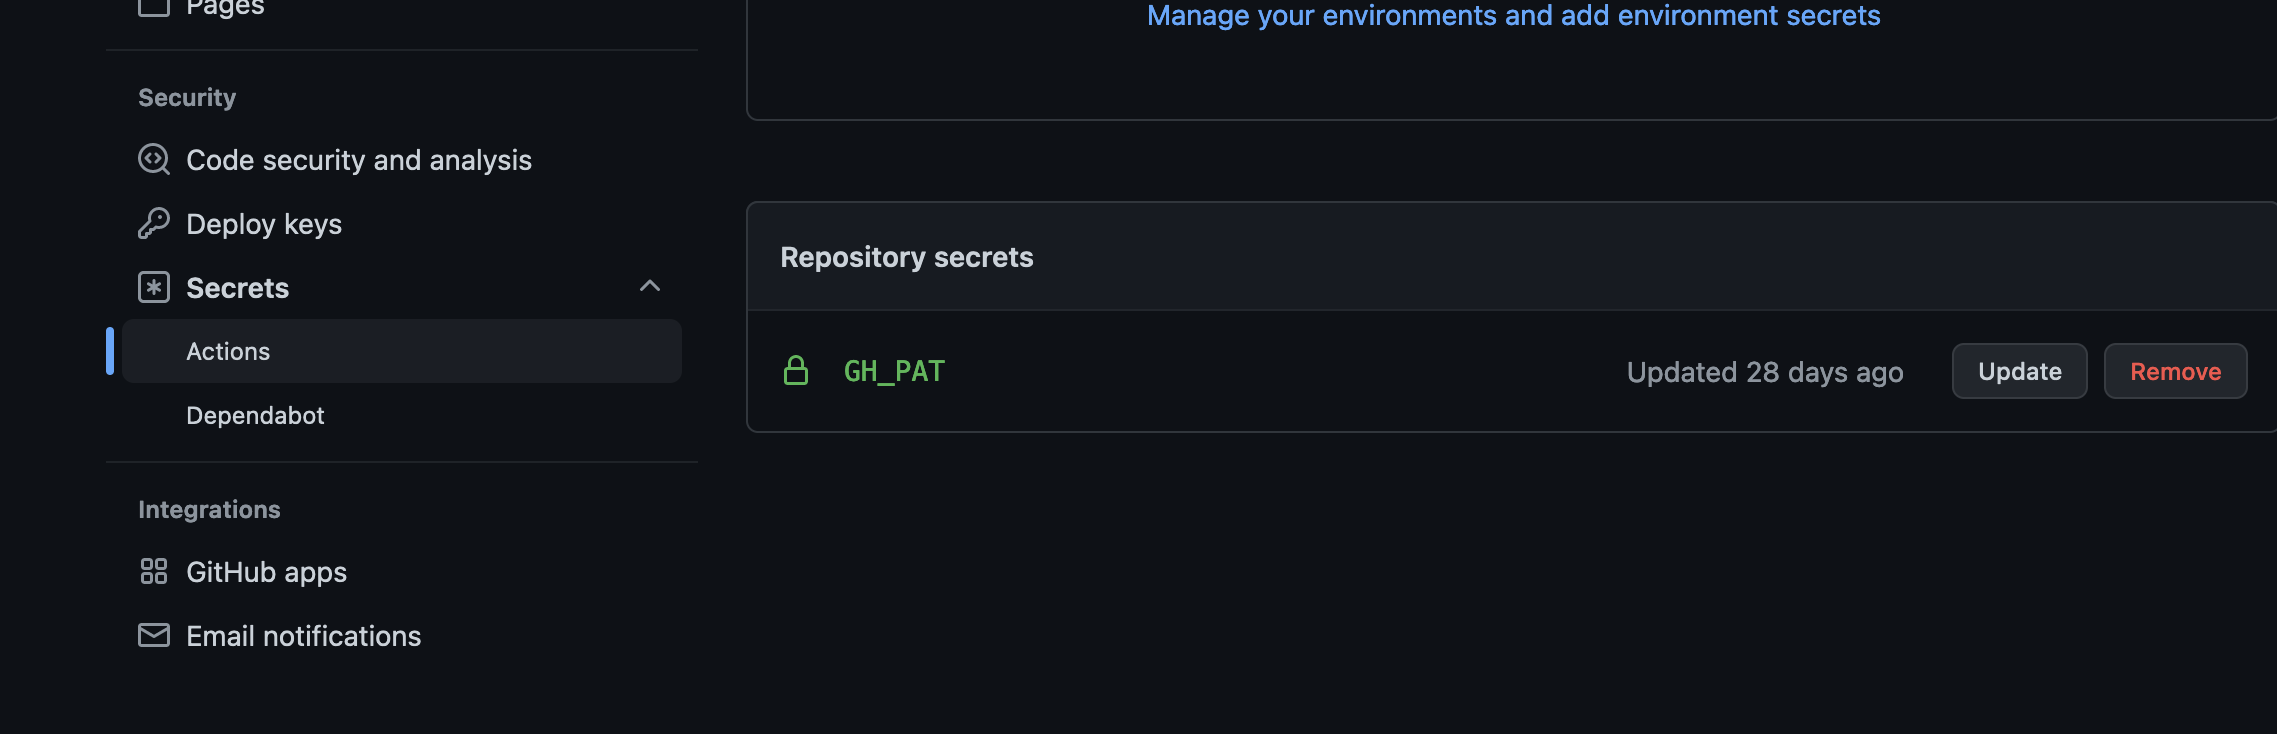Open the Pages settings item

click(225, 8)
